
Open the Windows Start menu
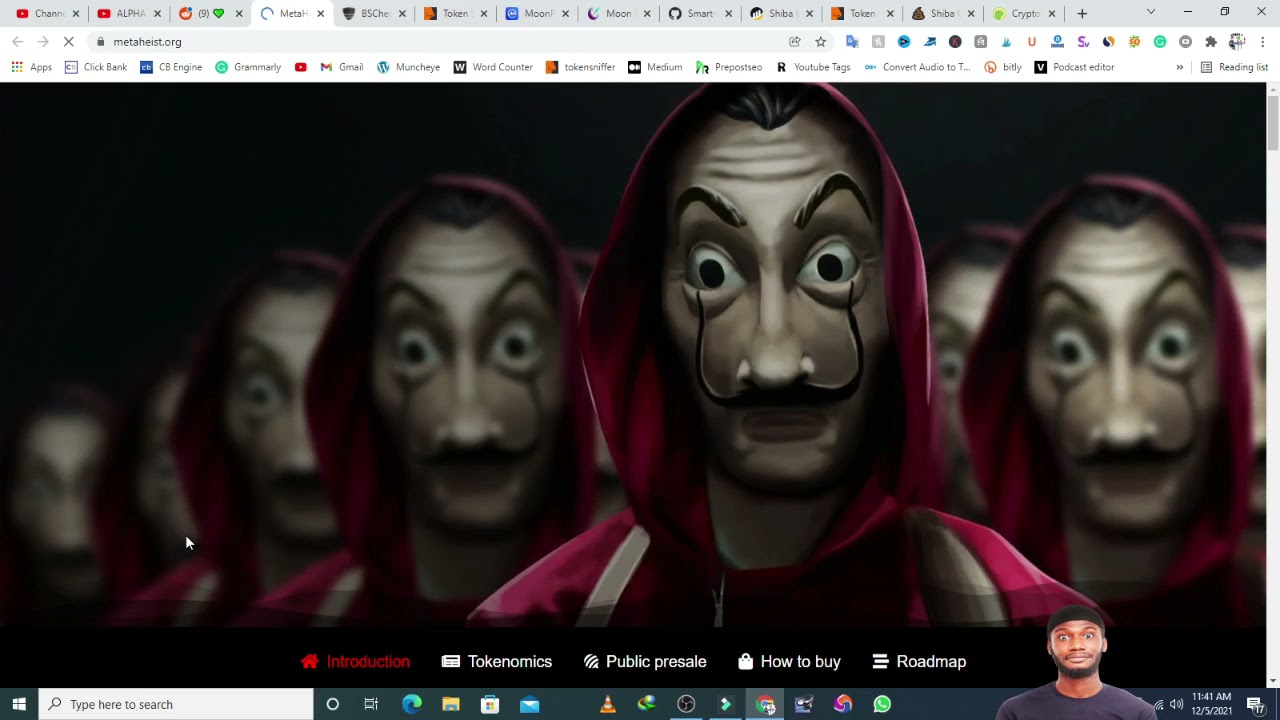19,704
